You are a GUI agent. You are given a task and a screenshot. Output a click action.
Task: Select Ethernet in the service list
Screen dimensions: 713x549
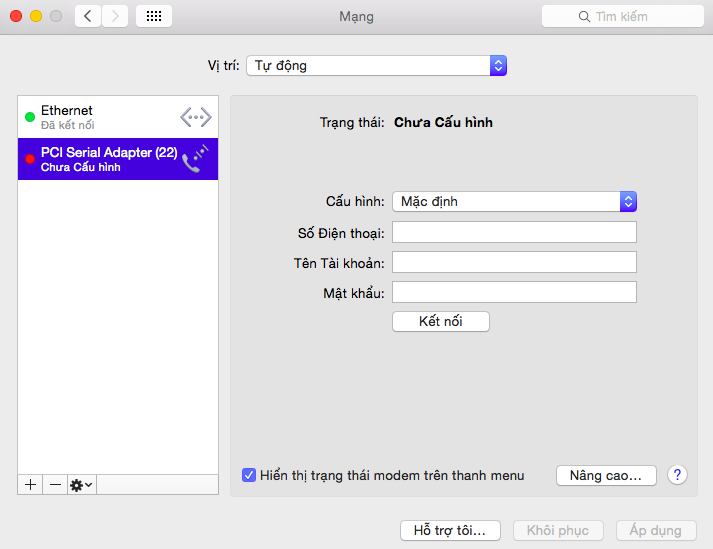pos(100,117)
